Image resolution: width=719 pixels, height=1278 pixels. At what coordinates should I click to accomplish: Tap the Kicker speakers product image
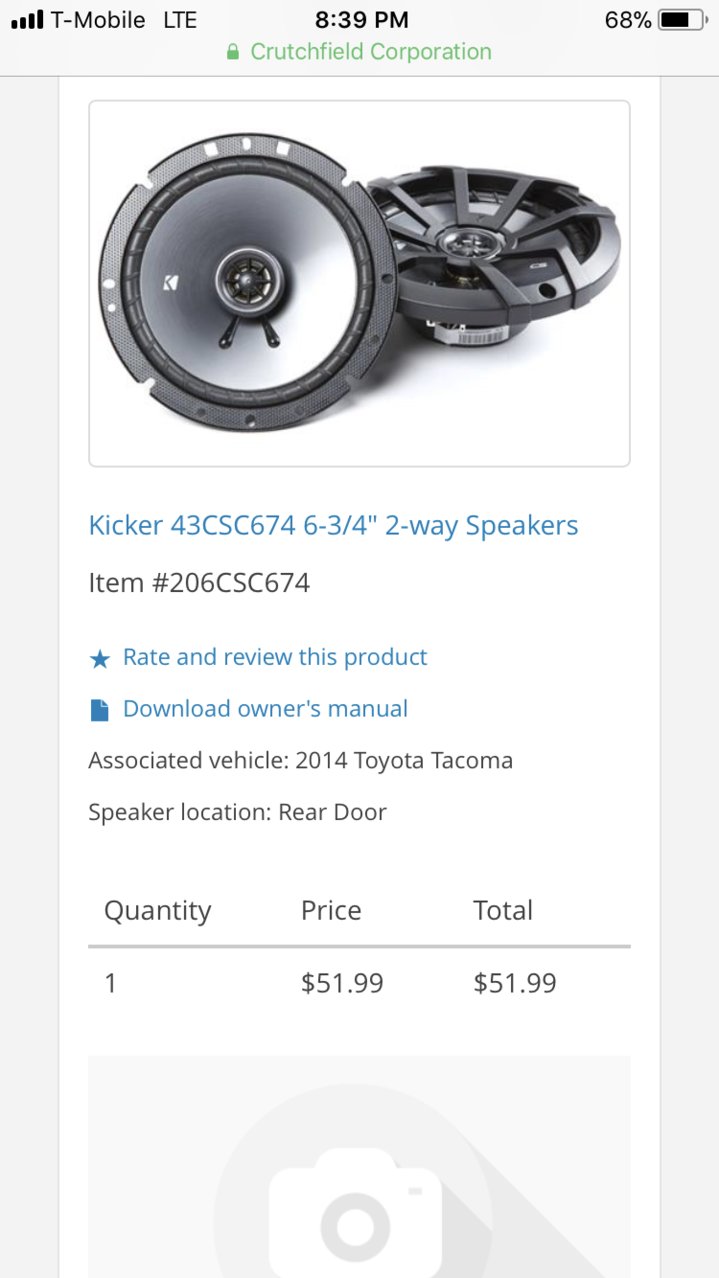(359, 283)
